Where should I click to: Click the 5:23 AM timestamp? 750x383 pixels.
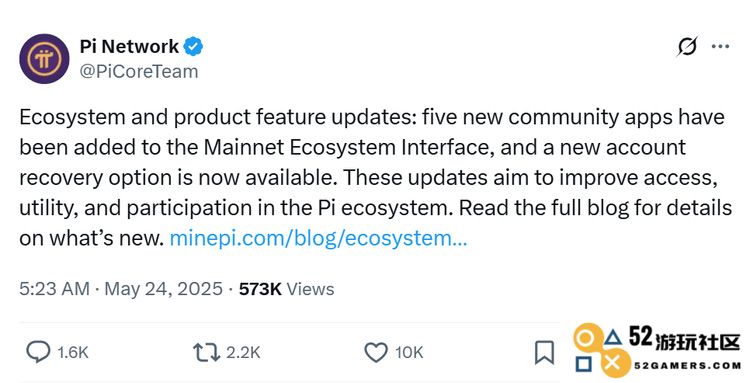click(x=55, y=289)
